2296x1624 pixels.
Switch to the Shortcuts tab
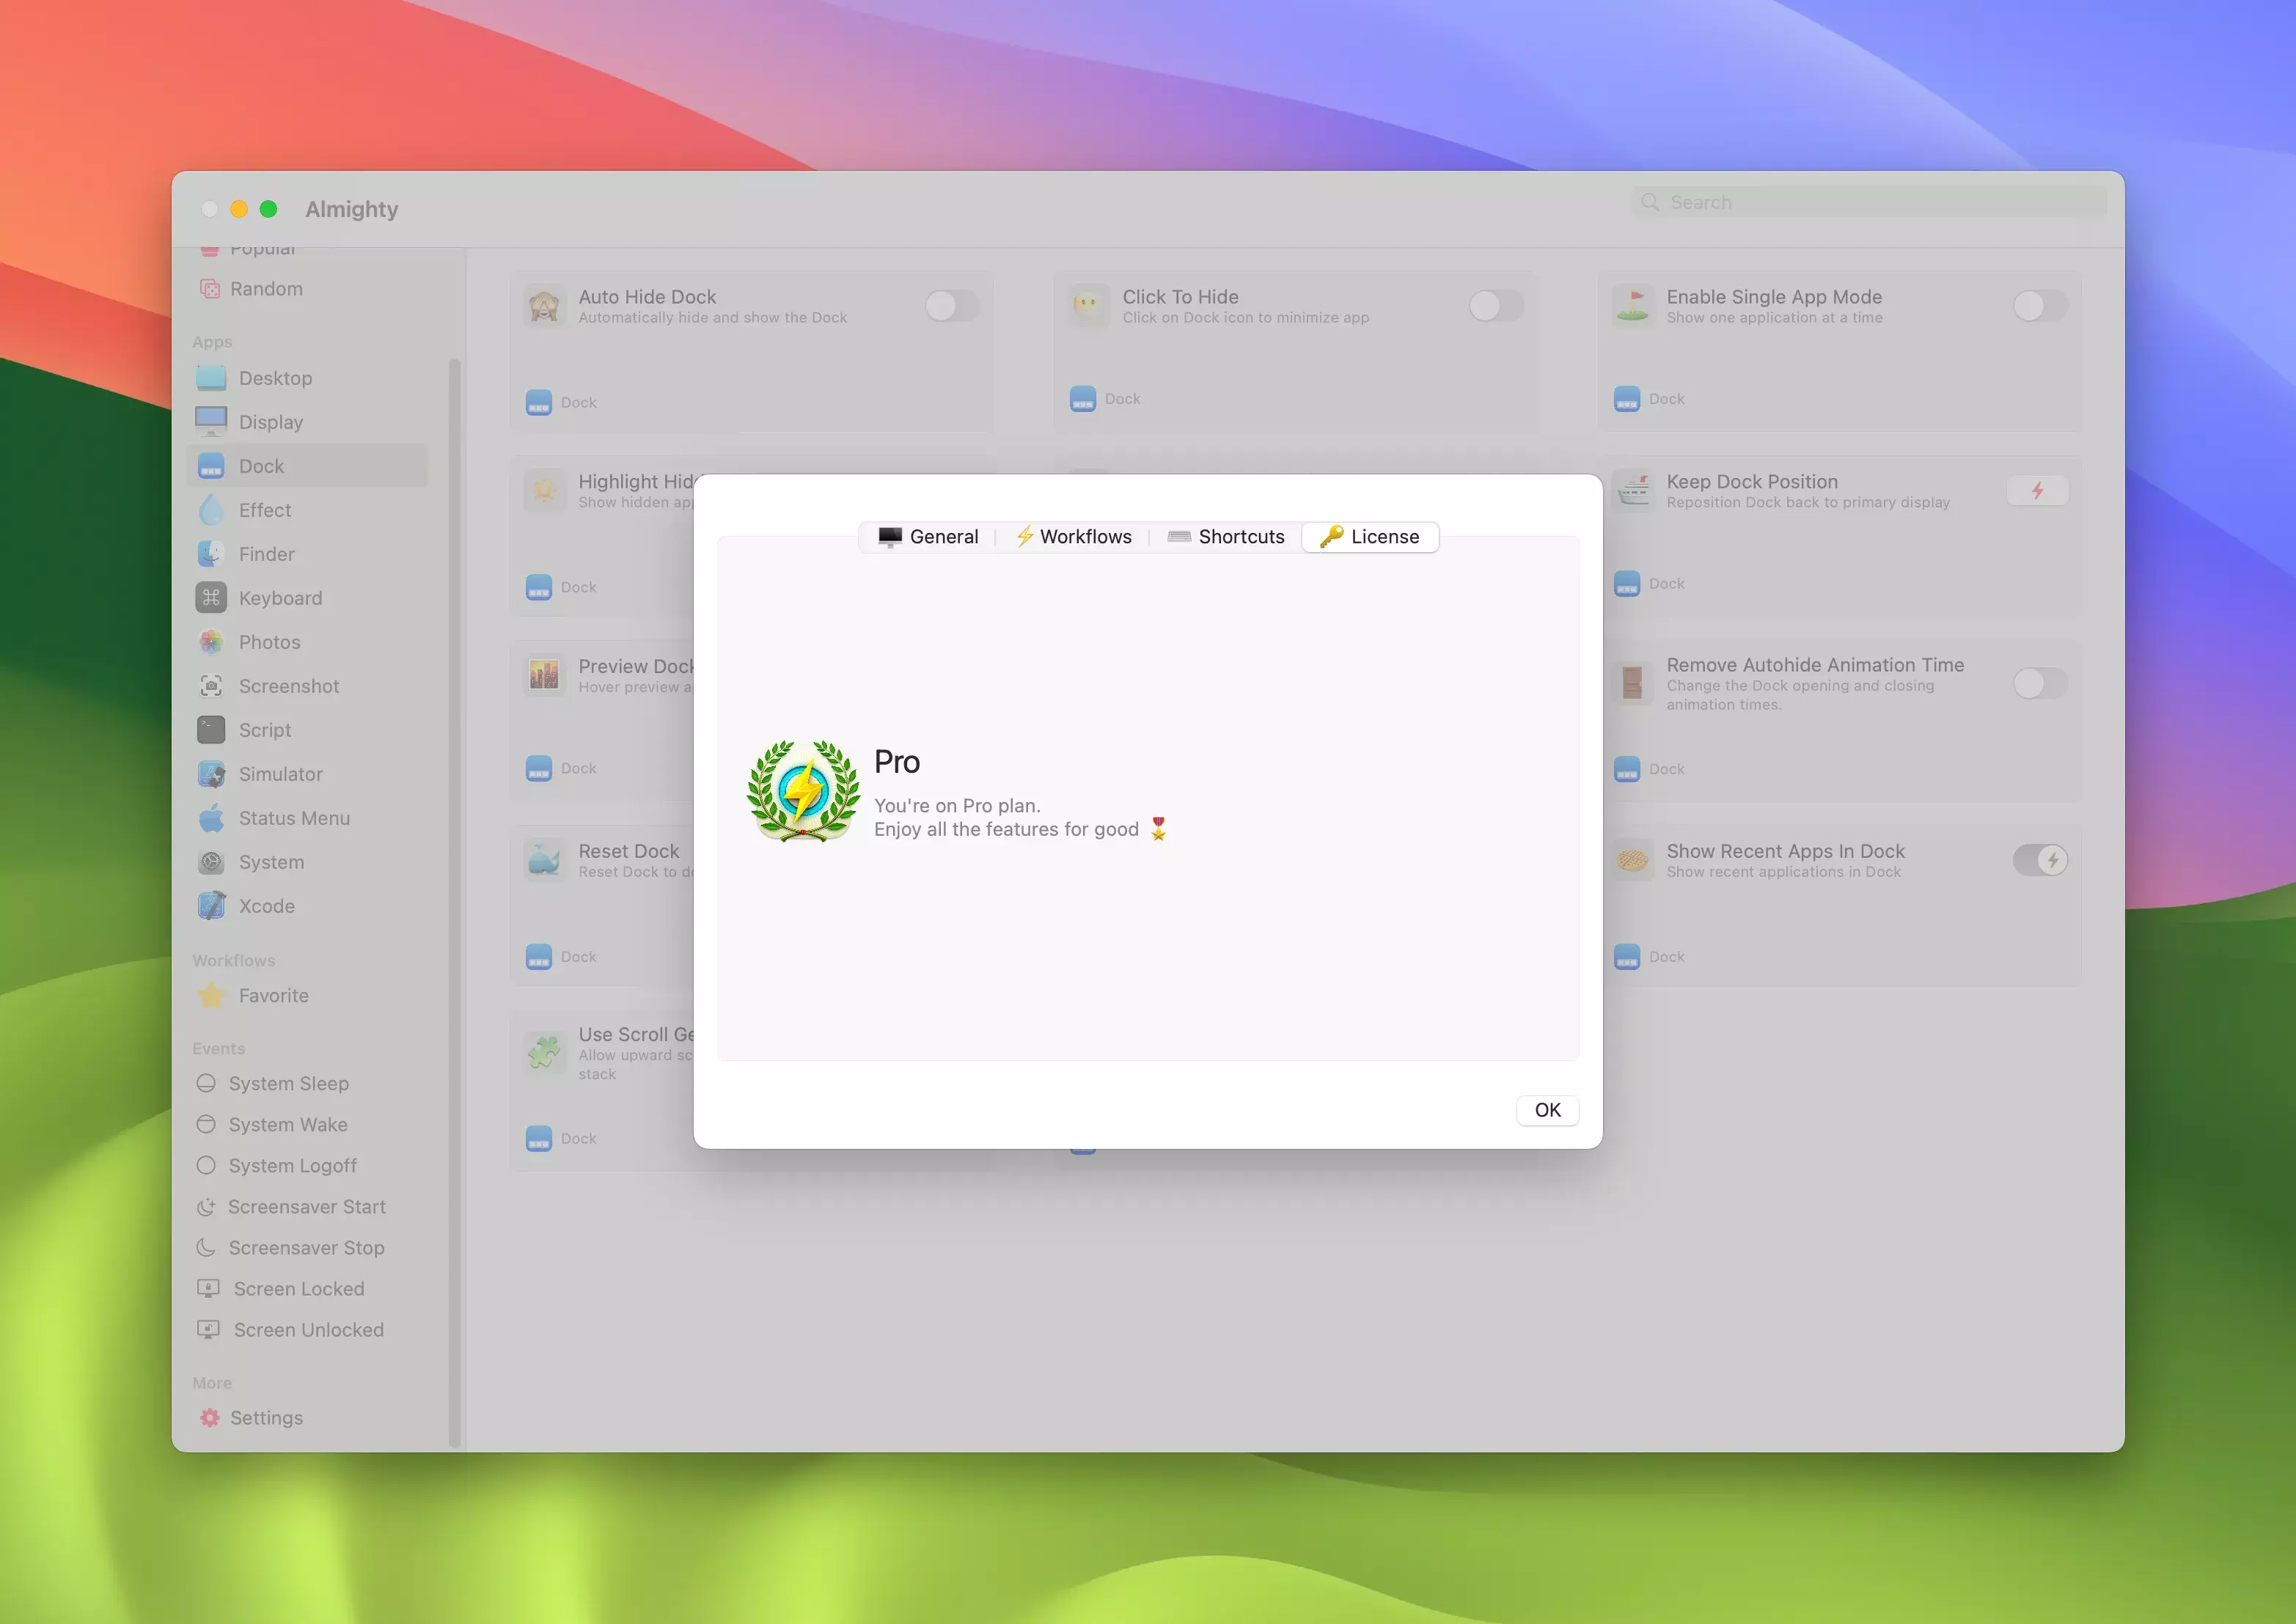pyautogui.click(x=1226, y=537)
